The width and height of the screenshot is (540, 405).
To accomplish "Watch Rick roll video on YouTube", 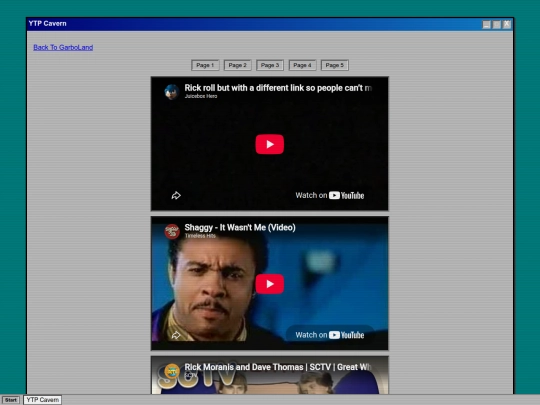I will click(330, 195).
